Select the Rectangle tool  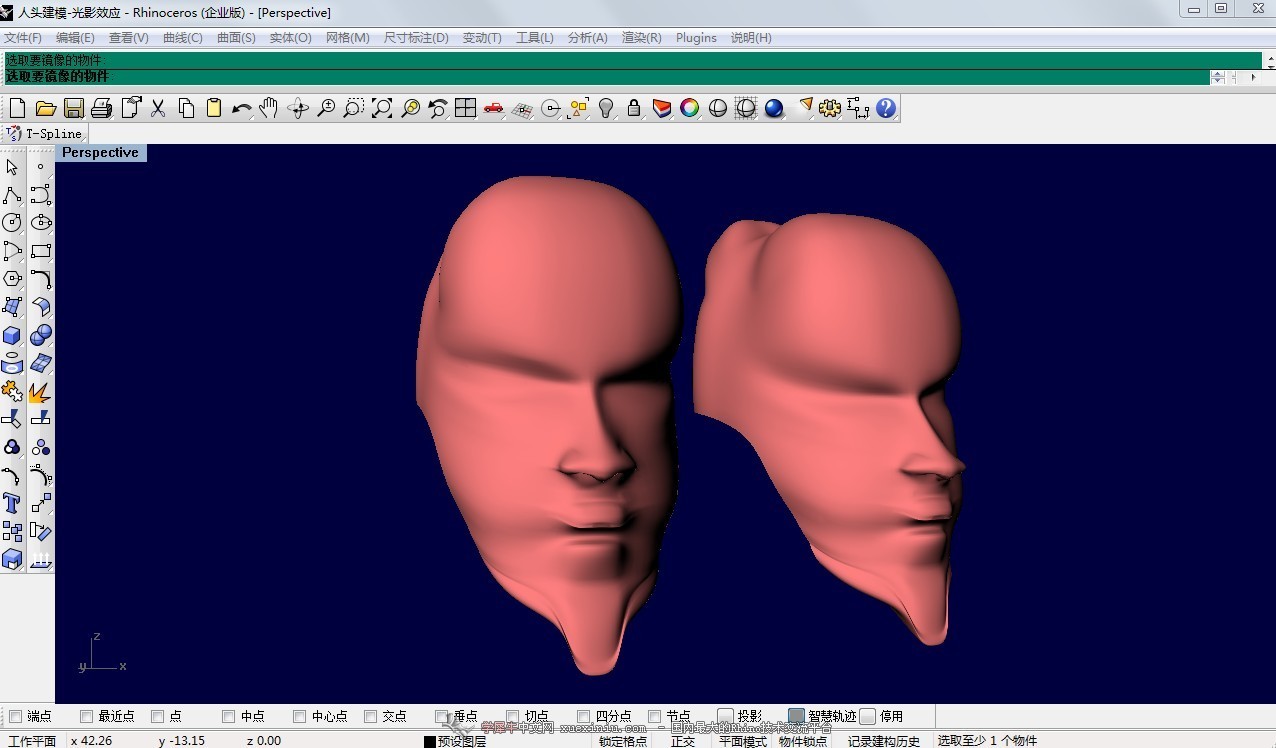pyautogui.click(x=41, y=251)
